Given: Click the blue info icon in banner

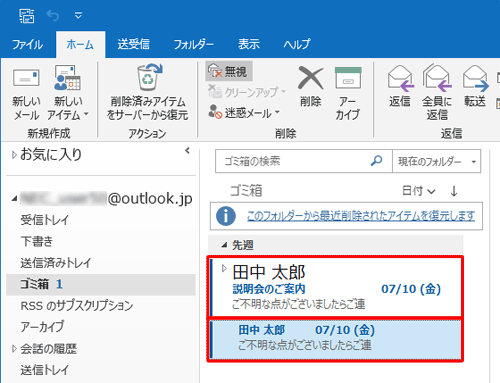Looking at the screenshot, I should click(226, 216).
